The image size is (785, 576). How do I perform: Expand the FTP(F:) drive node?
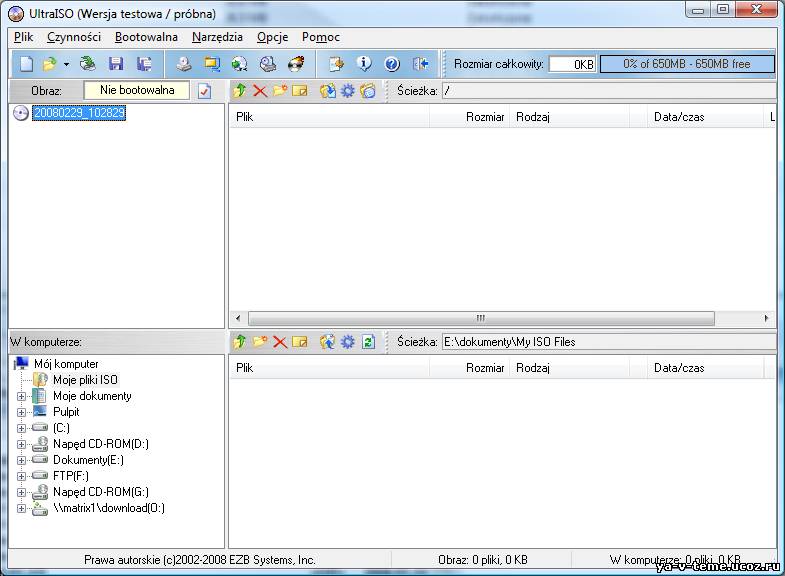[x=21, y=476]
